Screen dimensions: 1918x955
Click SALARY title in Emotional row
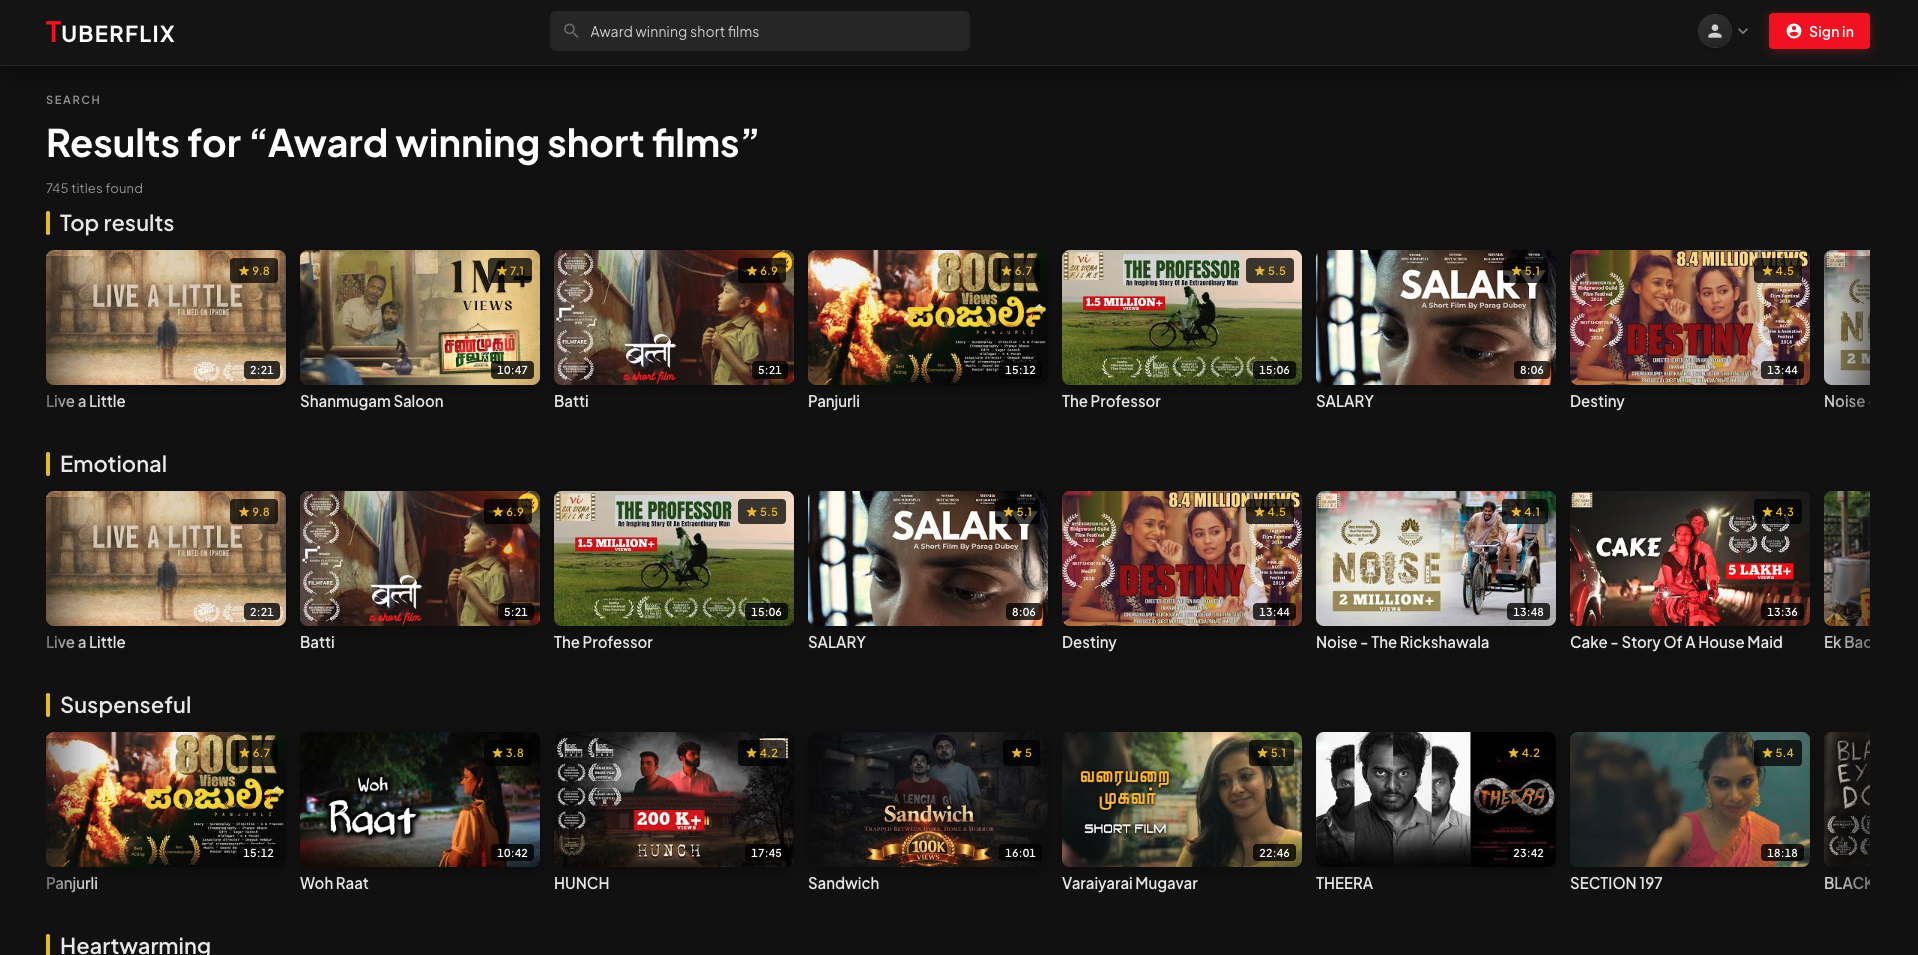837,642
